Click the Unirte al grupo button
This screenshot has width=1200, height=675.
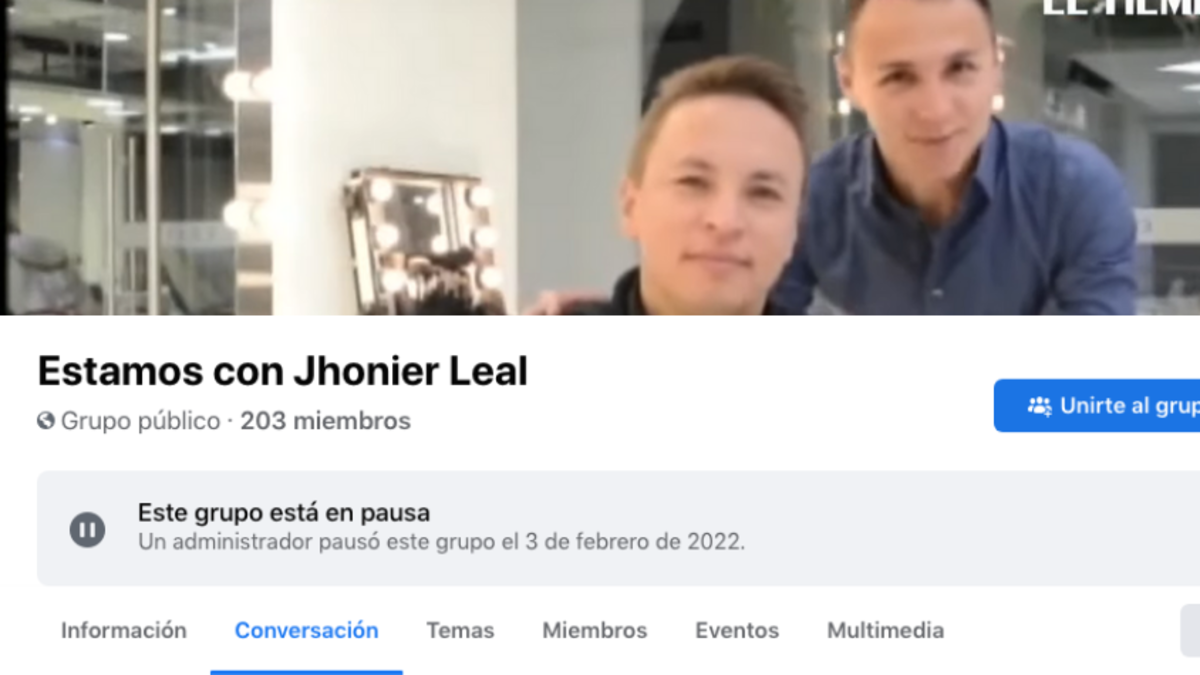(x=1097, y=406)
